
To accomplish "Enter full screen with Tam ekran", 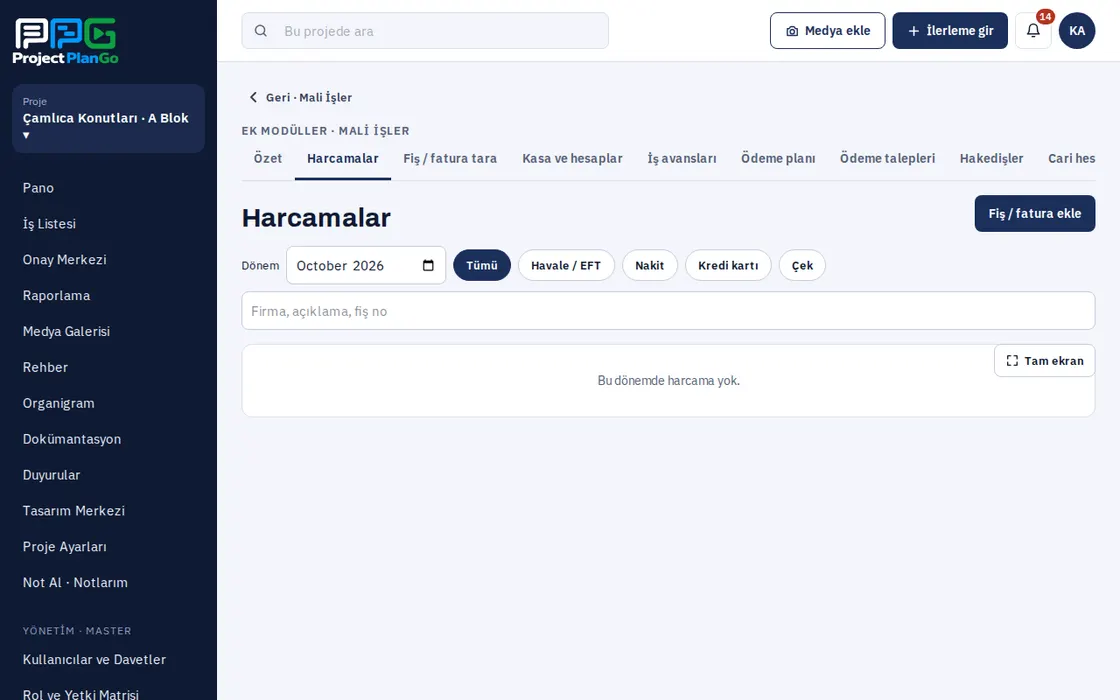I will pyautogui.click(x=1044, y=361).
